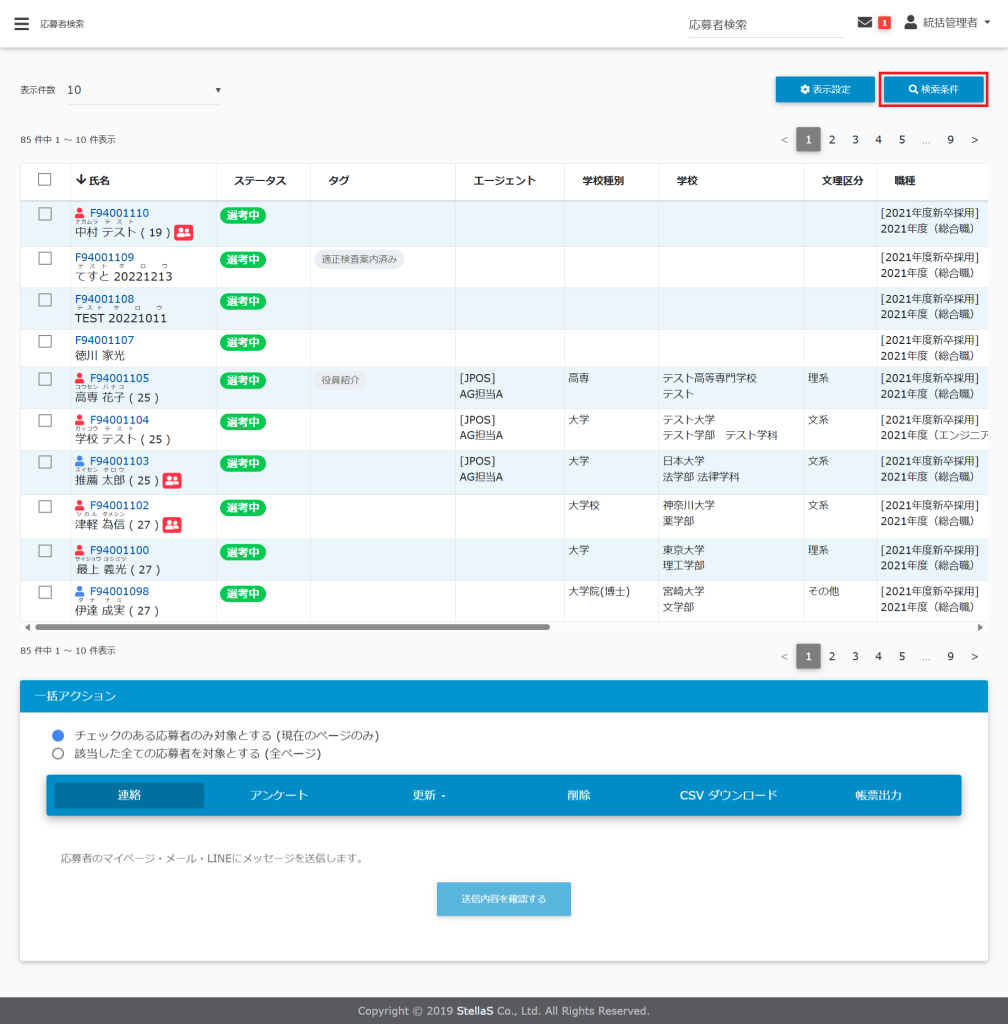Sort by the 氏名 column arrow
Viewport: 1008px width, 1024px height.
(81, 181)
